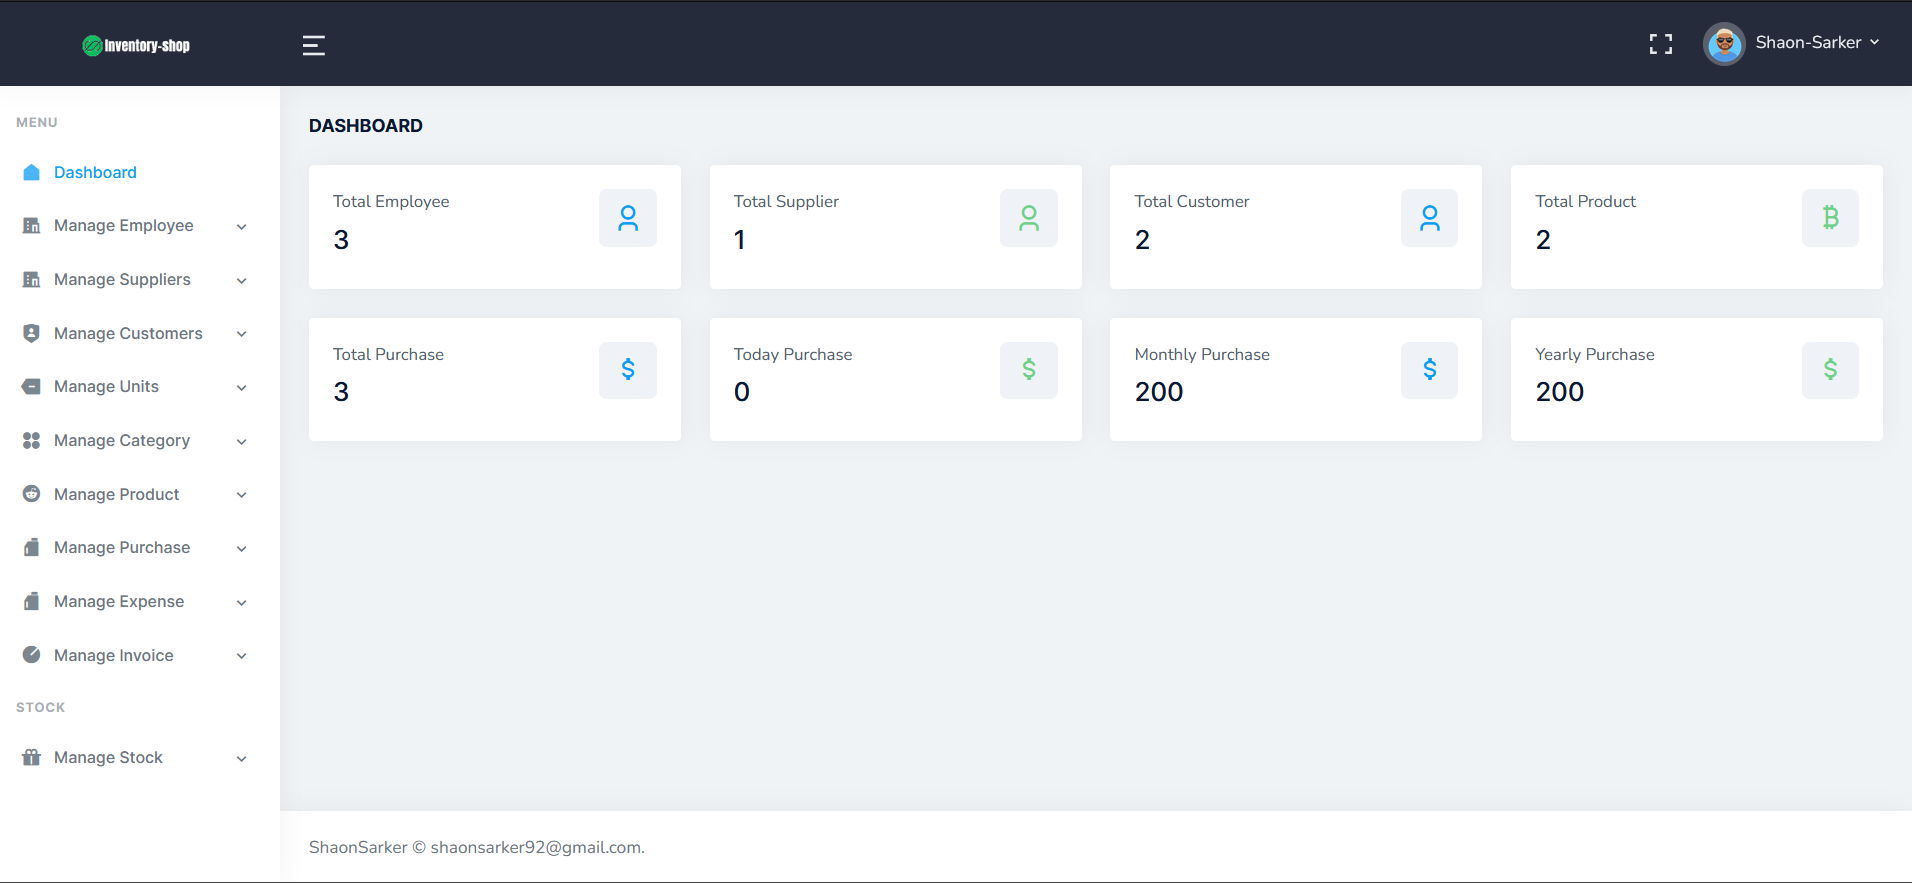Select Manage Suppliers in sidebar
Screen dimensions: 1912x883
click(122, 280)
